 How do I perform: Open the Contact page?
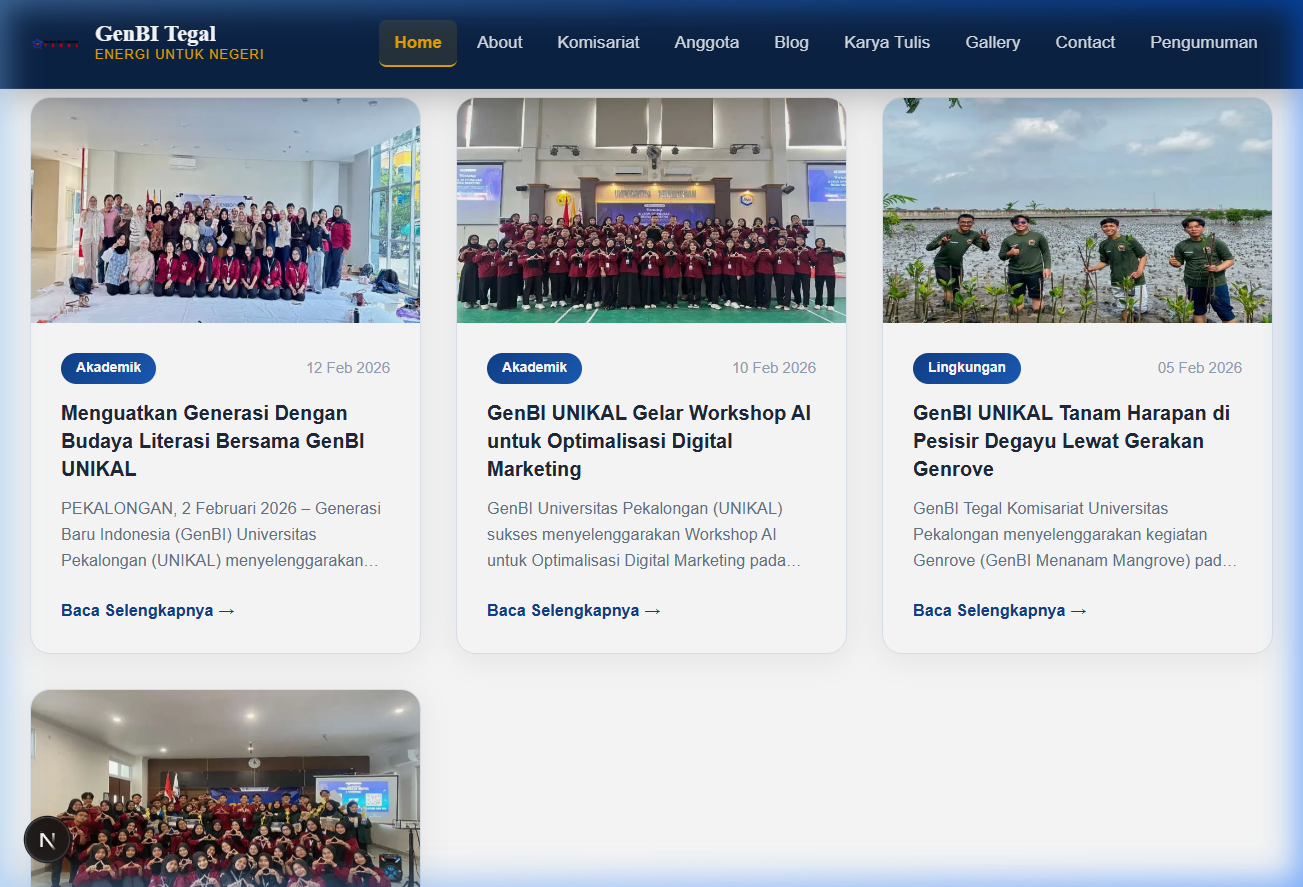pos(1085,43)
